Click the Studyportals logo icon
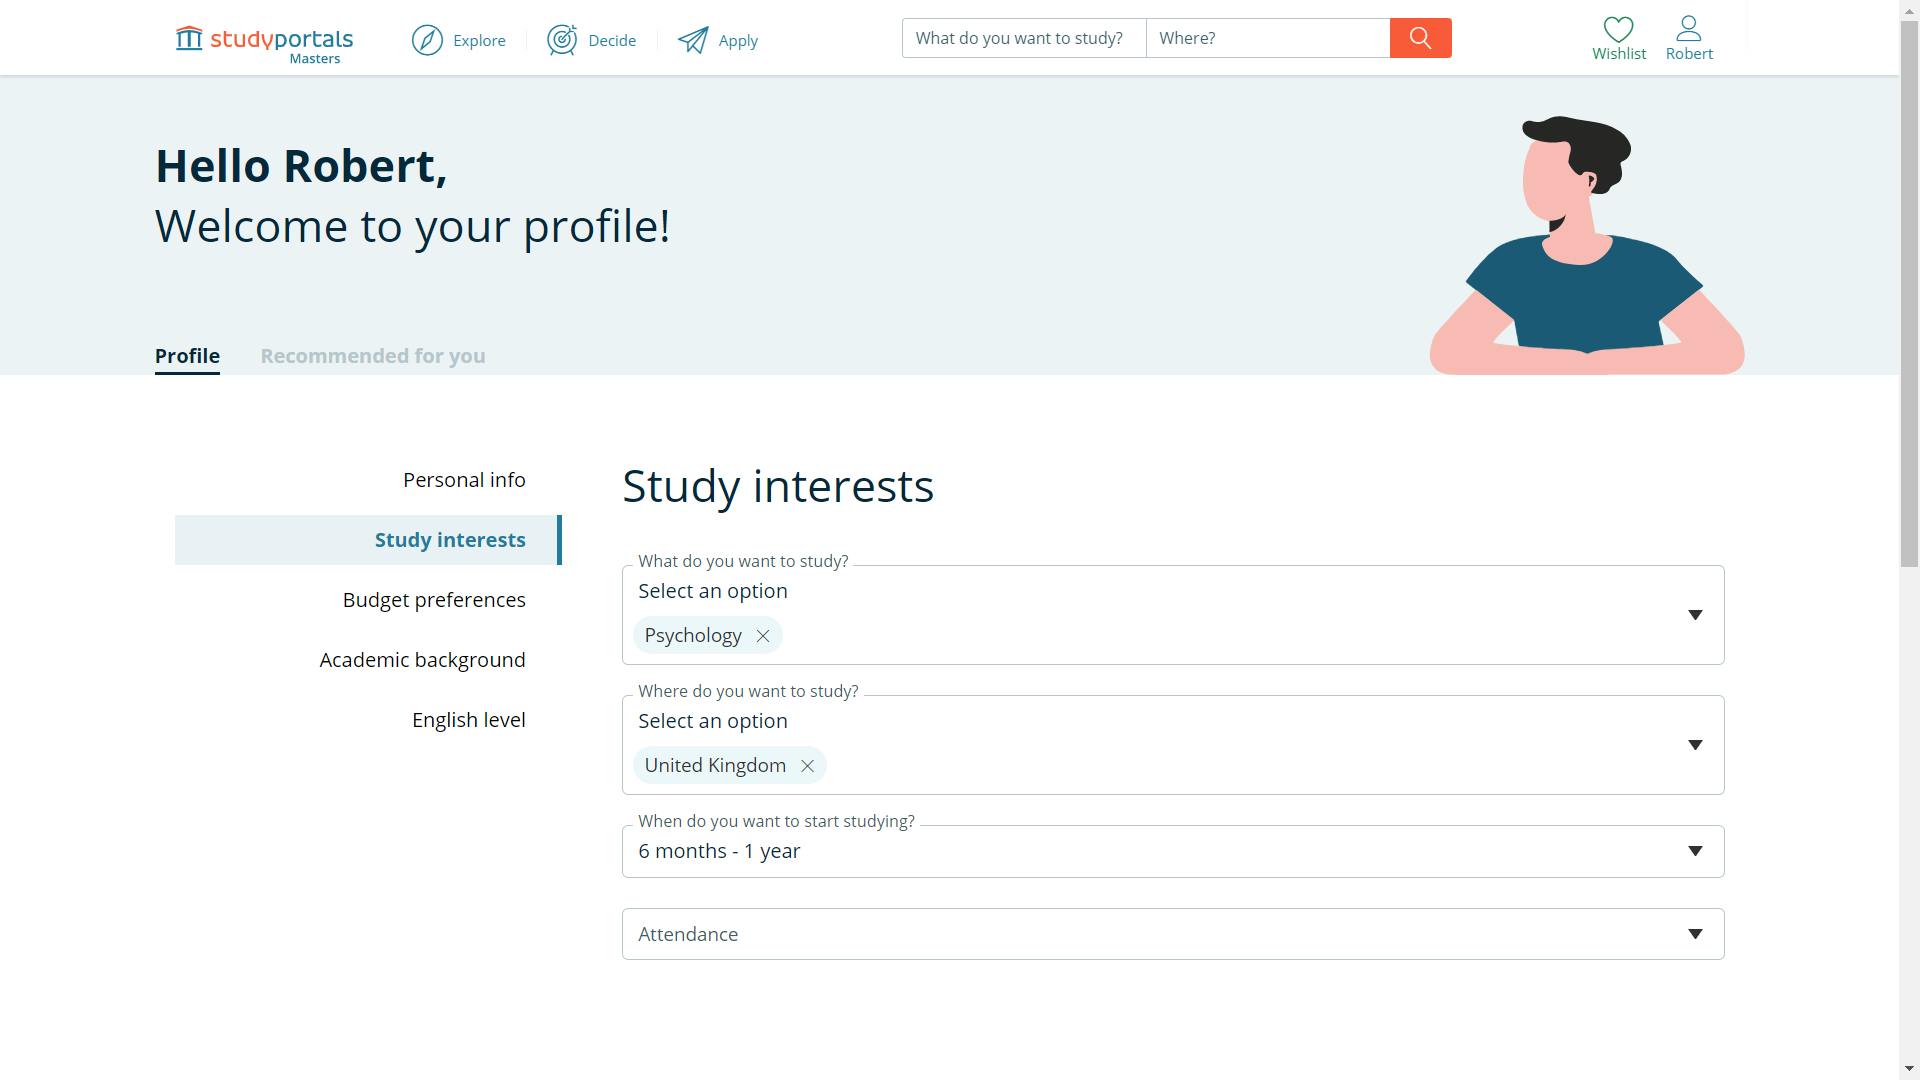Viewport: 1920px width, 1080px height. 189,39
